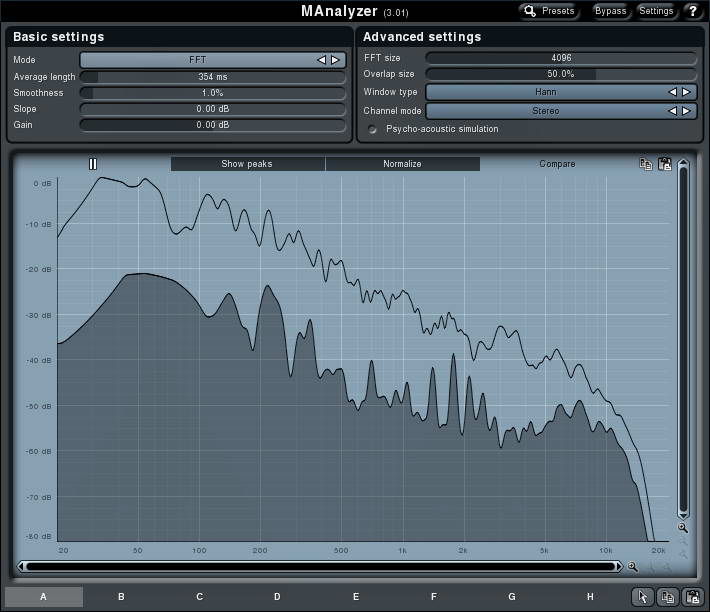
Task: Click the horizontal scrollbar track of graph
Action: click(x=320, y=566)
